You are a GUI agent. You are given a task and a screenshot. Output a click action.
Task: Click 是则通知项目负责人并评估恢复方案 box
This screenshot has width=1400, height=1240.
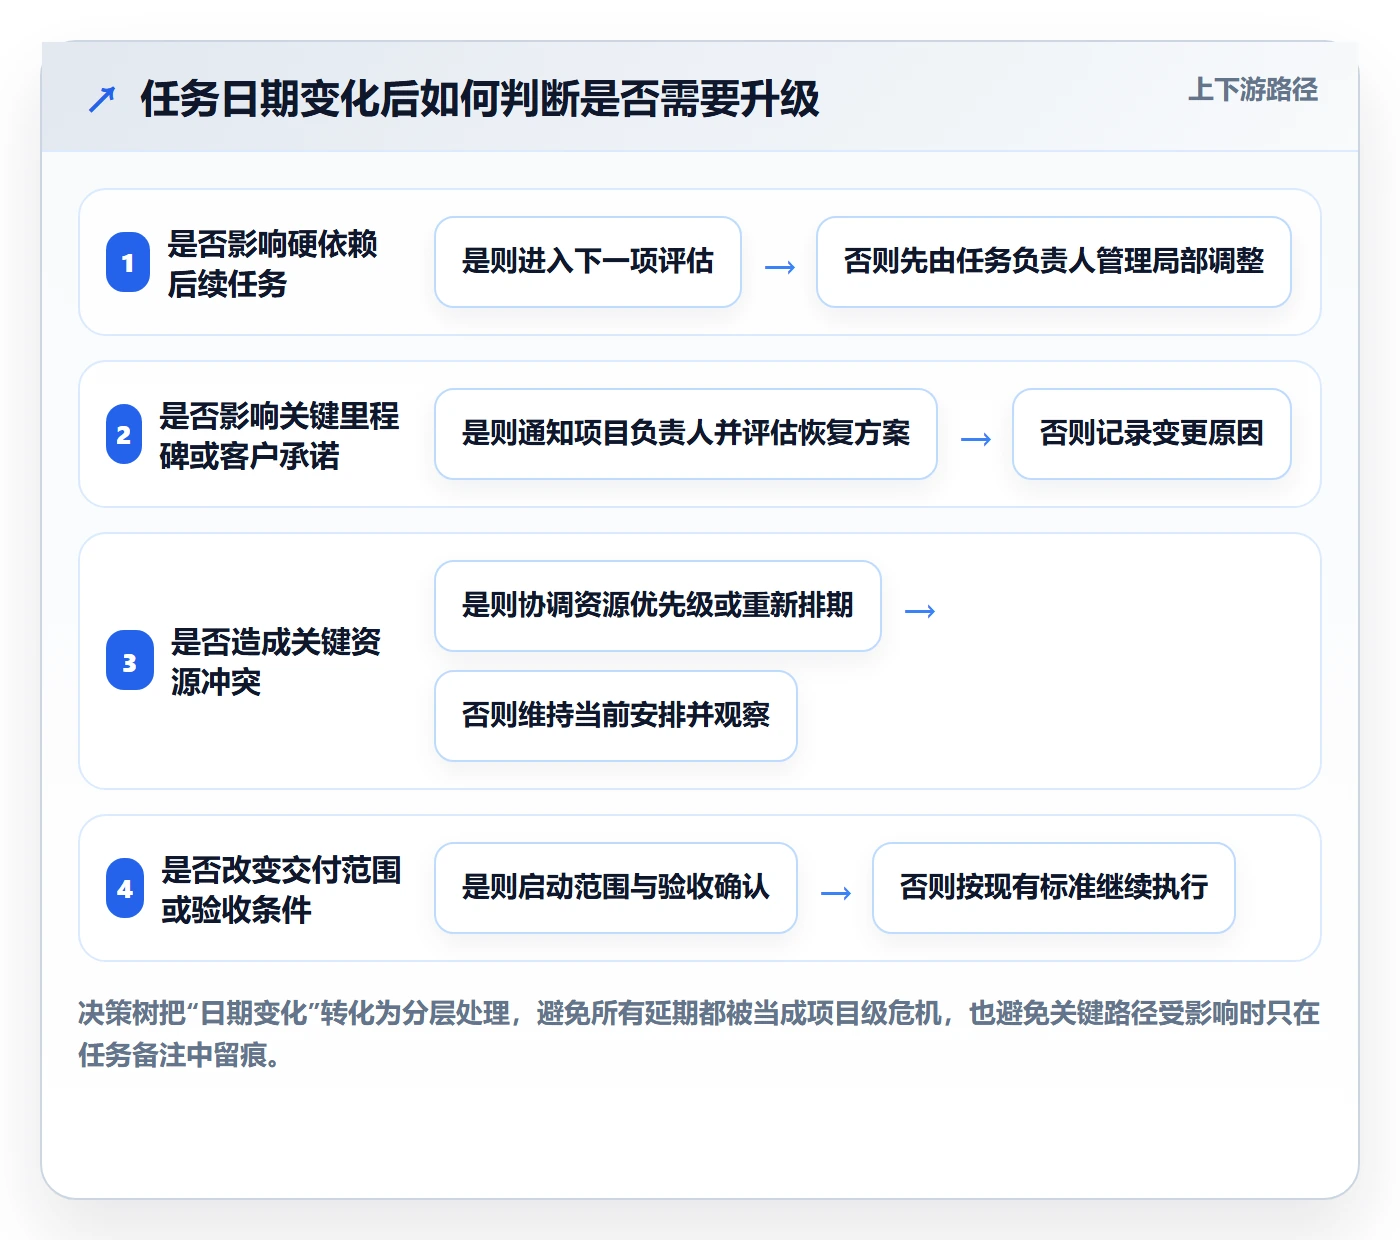click(x=686, y=434)
